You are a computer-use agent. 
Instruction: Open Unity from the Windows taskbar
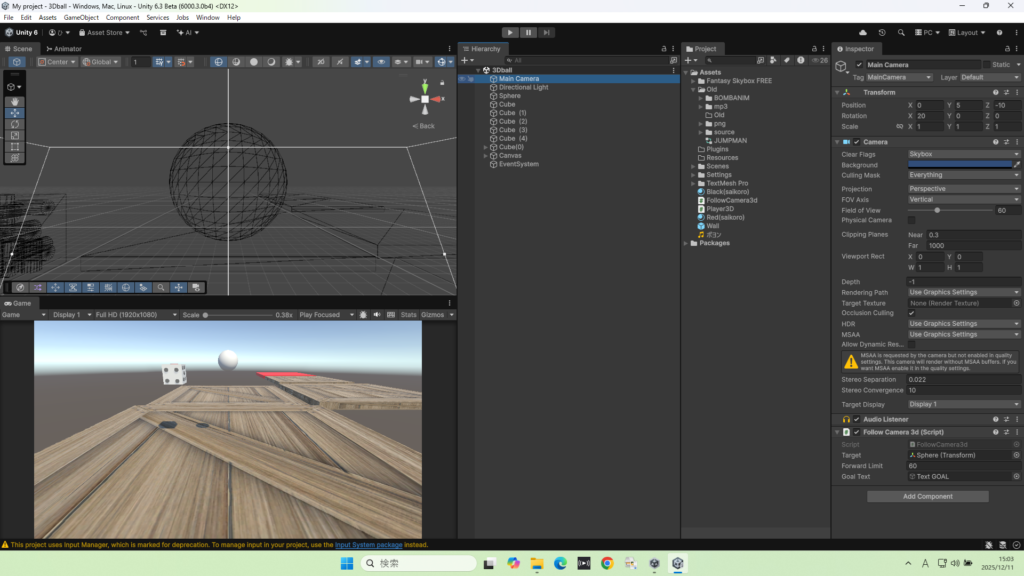(x=679, y=564)
